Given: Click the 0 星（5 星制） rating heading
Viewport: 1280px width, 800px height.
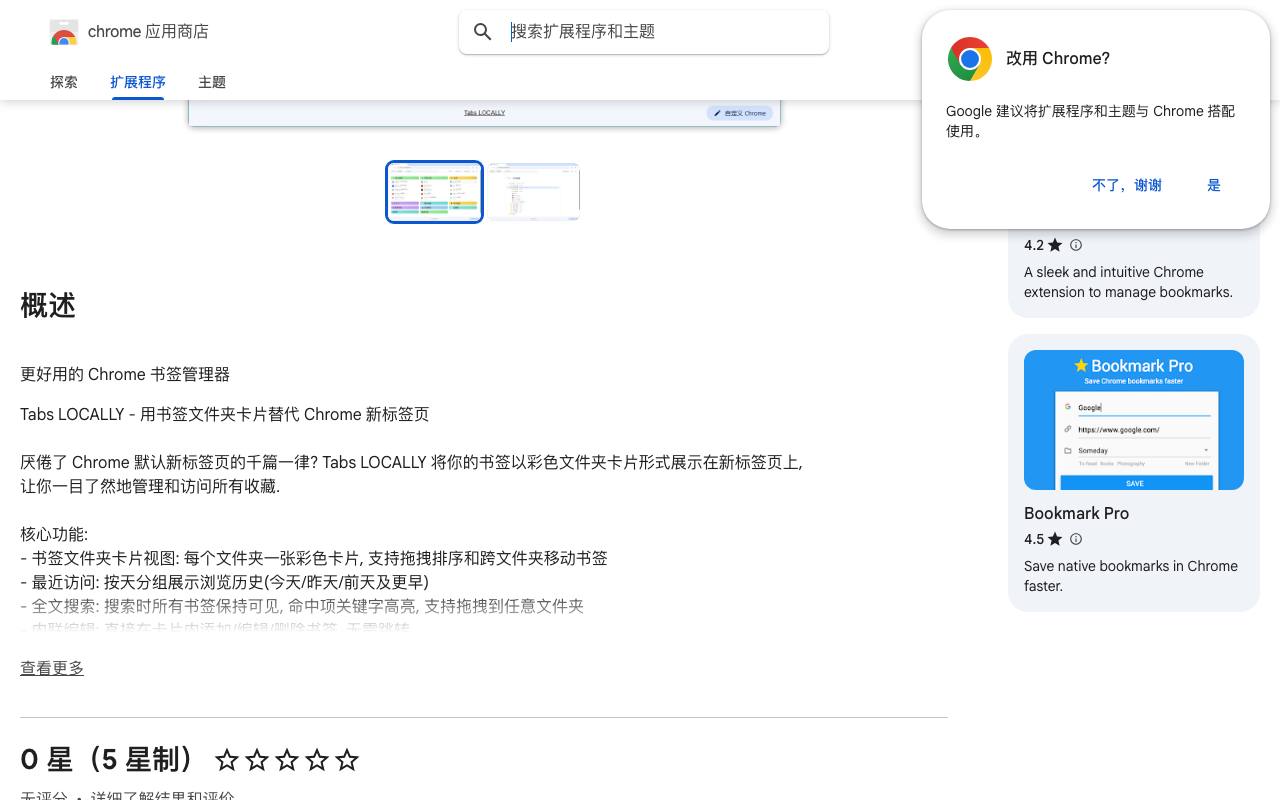Looking at the screenshot, I should tap(107, 760).
